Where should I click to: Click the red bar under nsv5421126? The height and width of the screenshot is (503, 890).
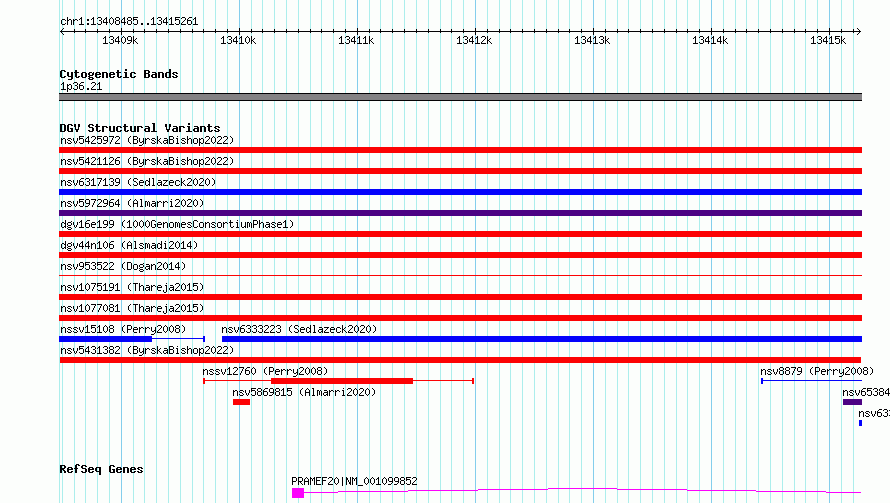(460, 171)
